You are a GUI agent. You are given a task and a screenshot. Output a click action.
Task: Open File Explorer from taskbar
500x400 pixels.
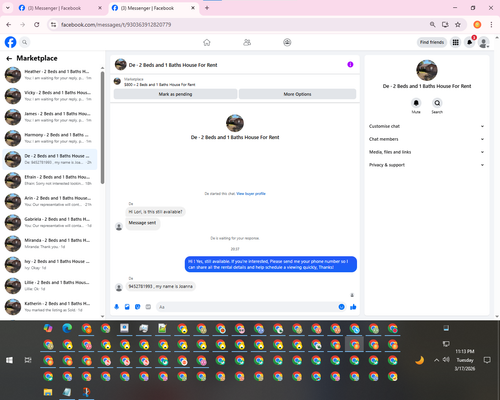pos(48,392)
